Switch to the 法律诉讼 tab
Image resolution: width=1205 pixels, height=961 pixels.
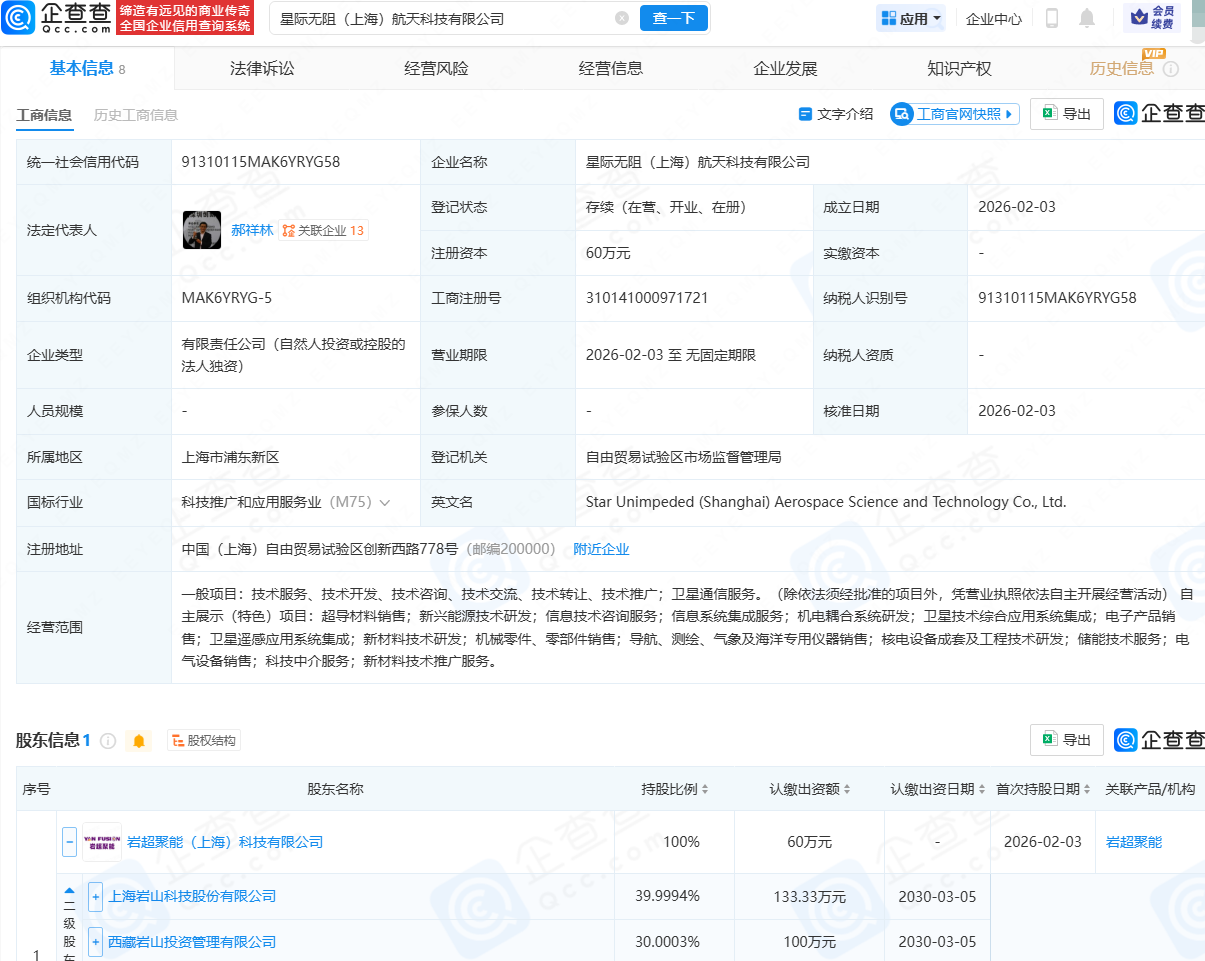point(261,68)
